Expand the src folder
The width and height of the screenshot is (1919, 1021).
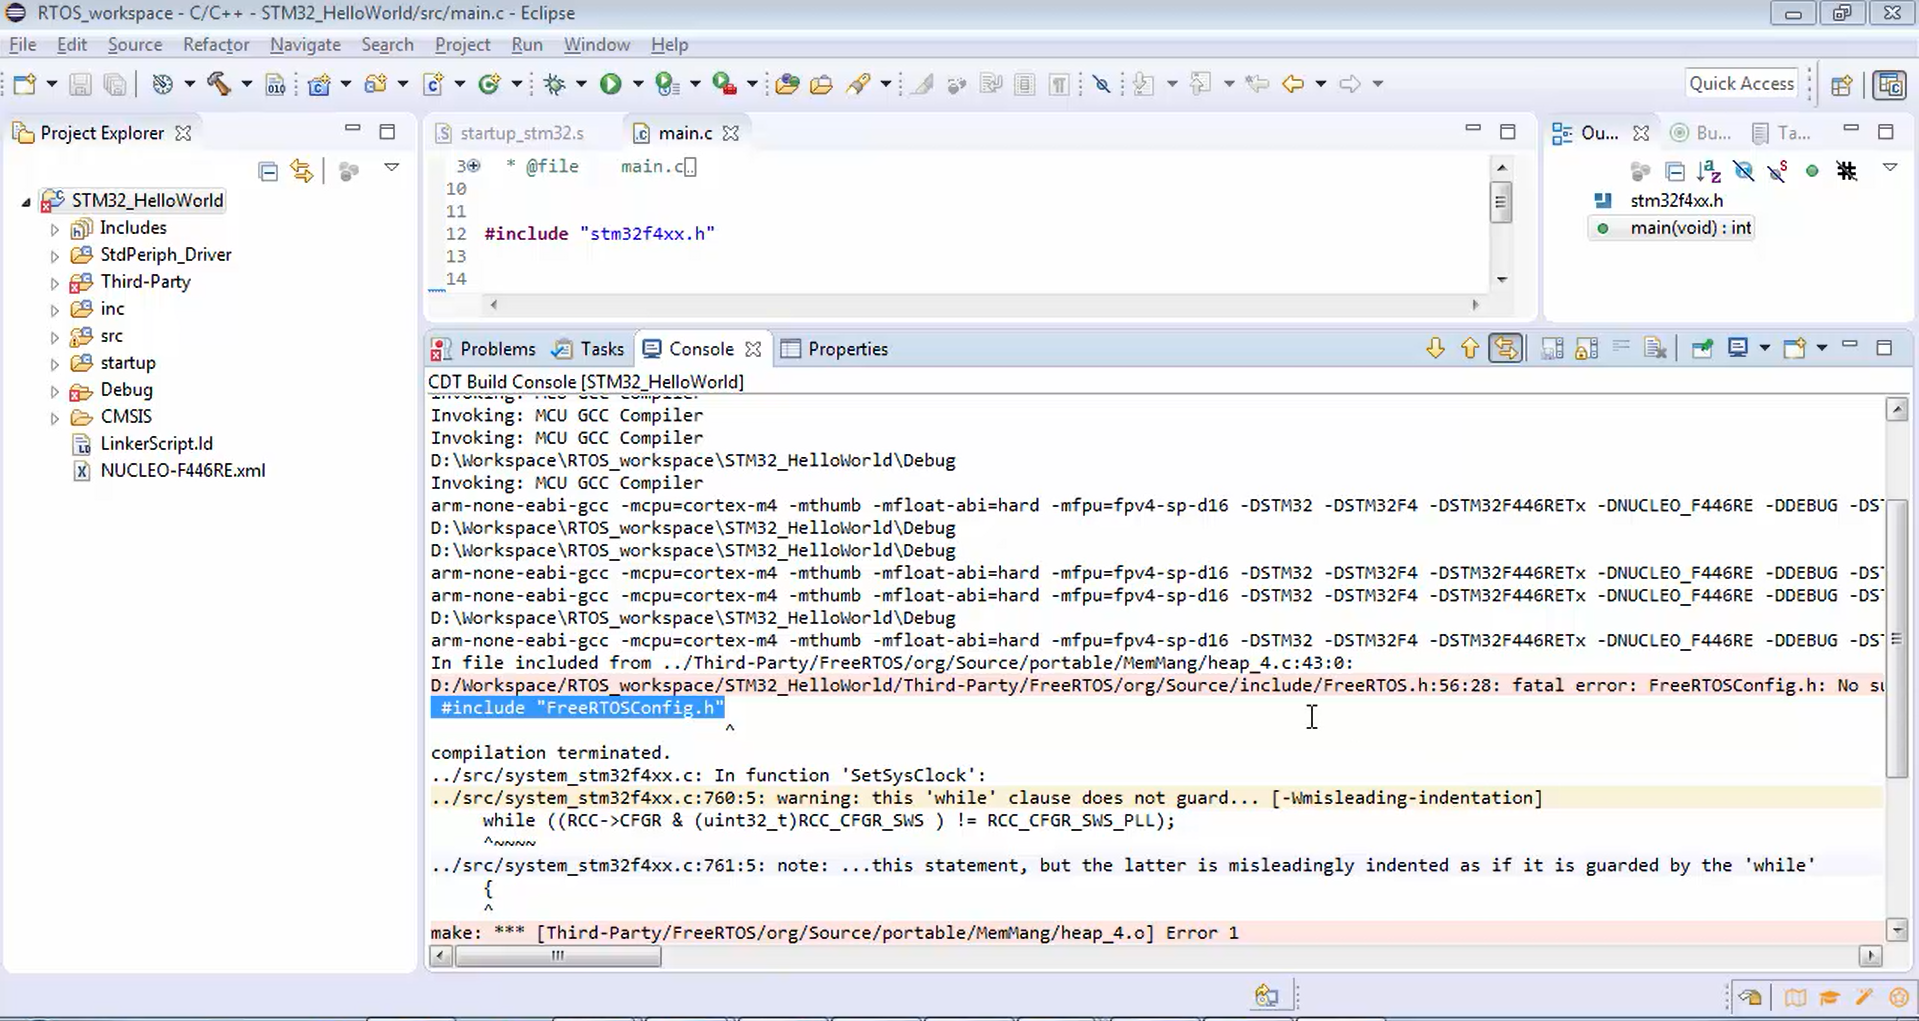[x=55, y=337]
